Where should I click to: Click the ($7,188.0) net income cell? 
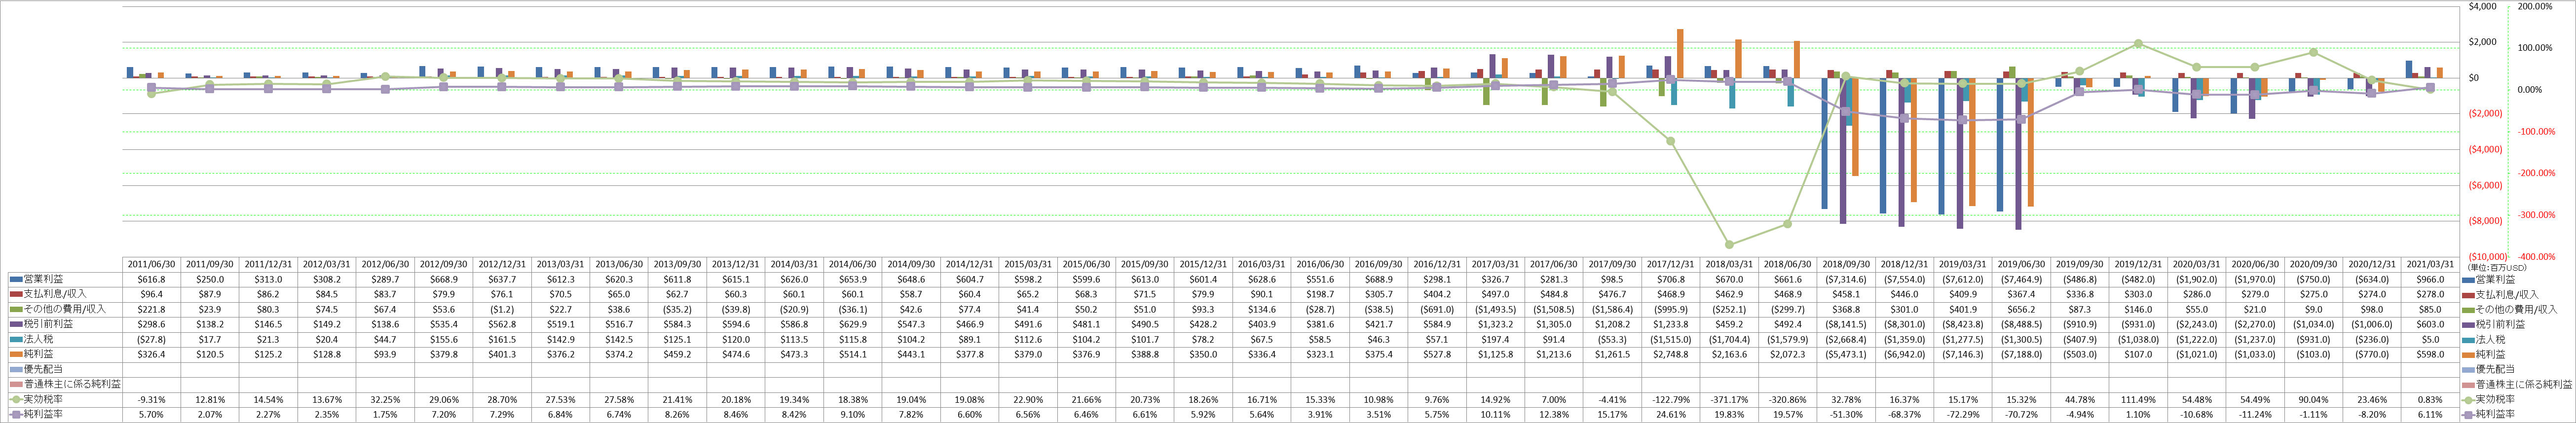(2021, 355)
